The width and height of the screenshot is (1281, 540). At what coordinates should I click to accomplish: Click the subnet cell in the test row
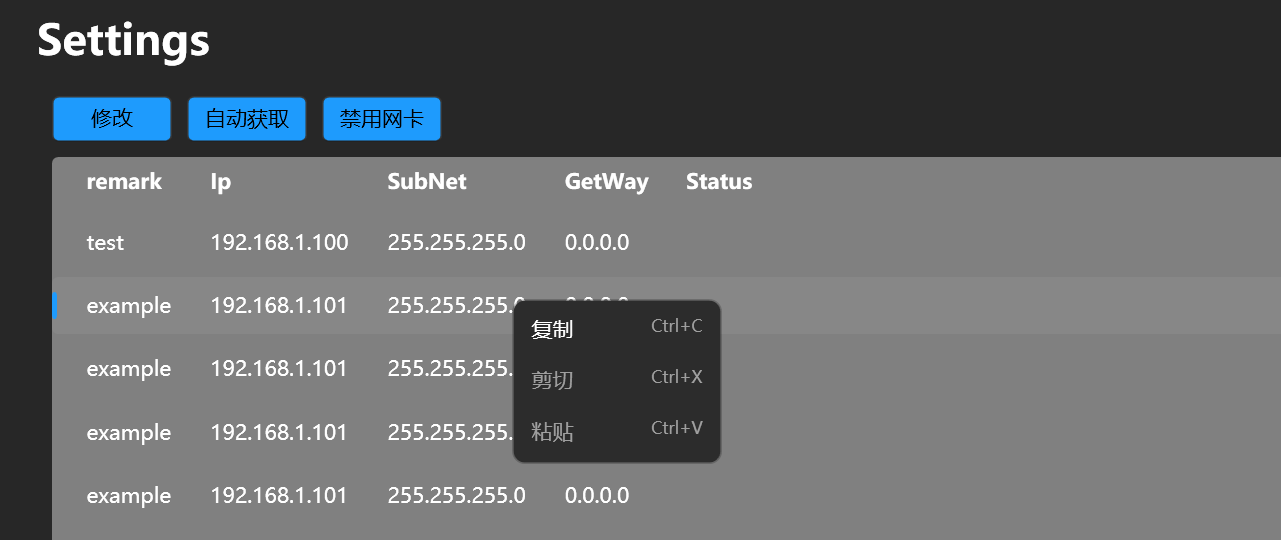457,243
